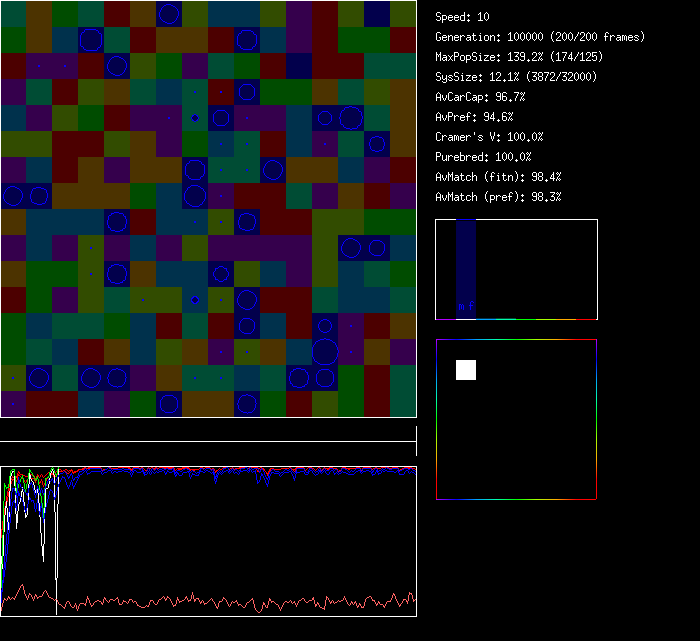700x641 pixels.
Task: Select the AvCarCap percentage line
Action: (481, 97)
